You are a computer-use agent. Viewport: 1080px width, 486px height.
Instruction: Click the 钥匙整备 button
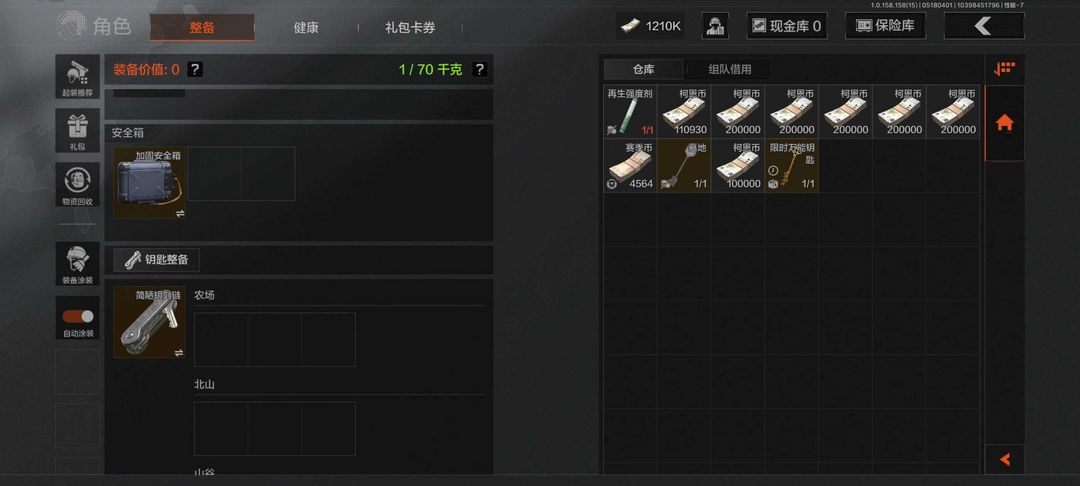coord(156,260)
